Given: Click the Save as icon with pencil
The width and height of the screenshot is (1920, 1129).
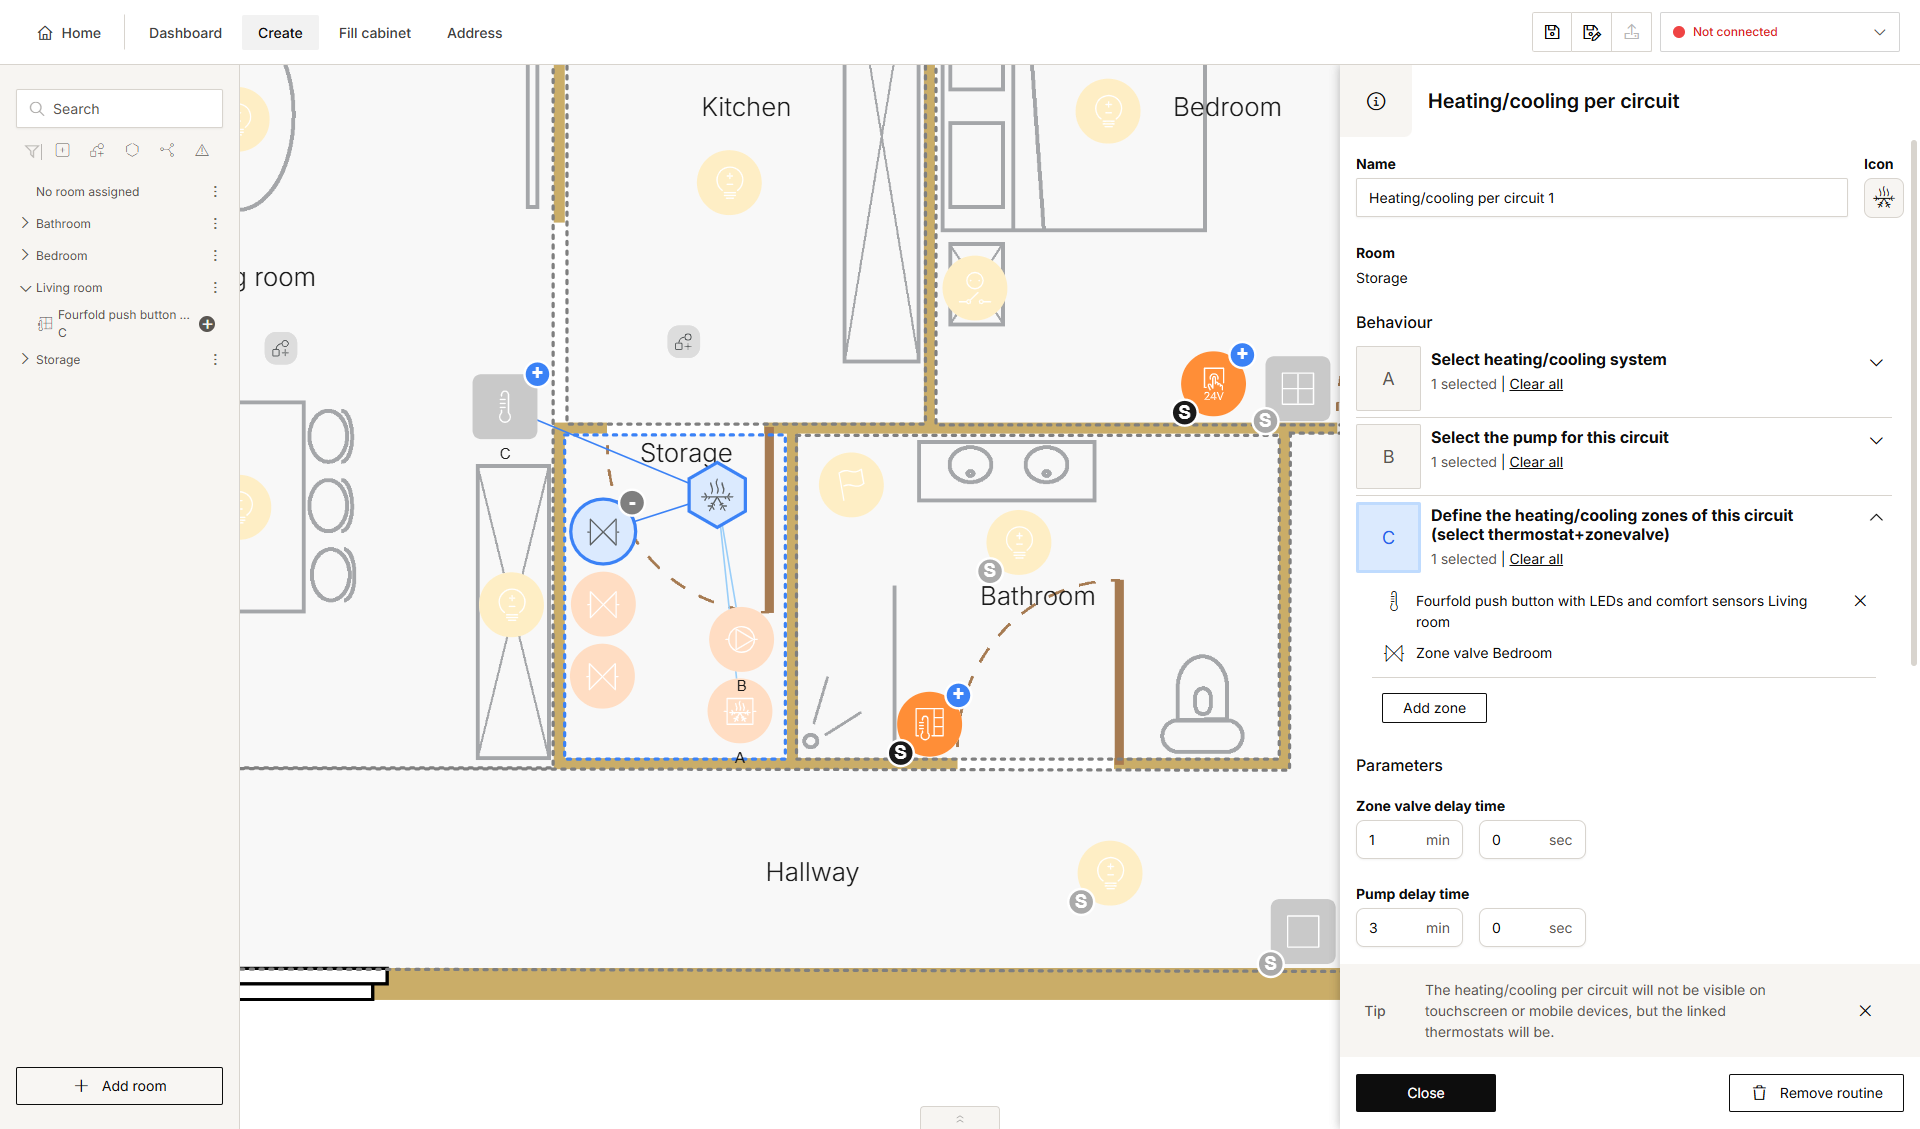Looking at the screenshot, I should (1592, 32).
